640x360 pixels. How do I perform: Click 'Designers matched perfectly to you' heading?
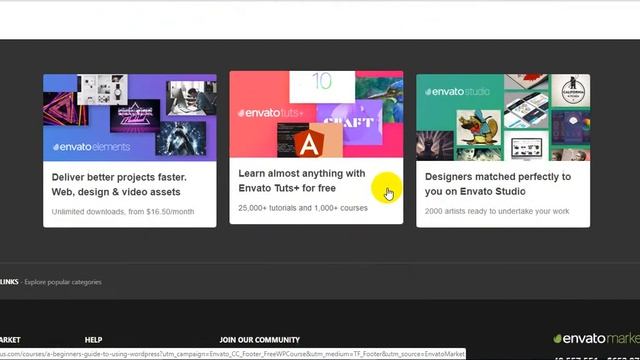pos(498,184)
